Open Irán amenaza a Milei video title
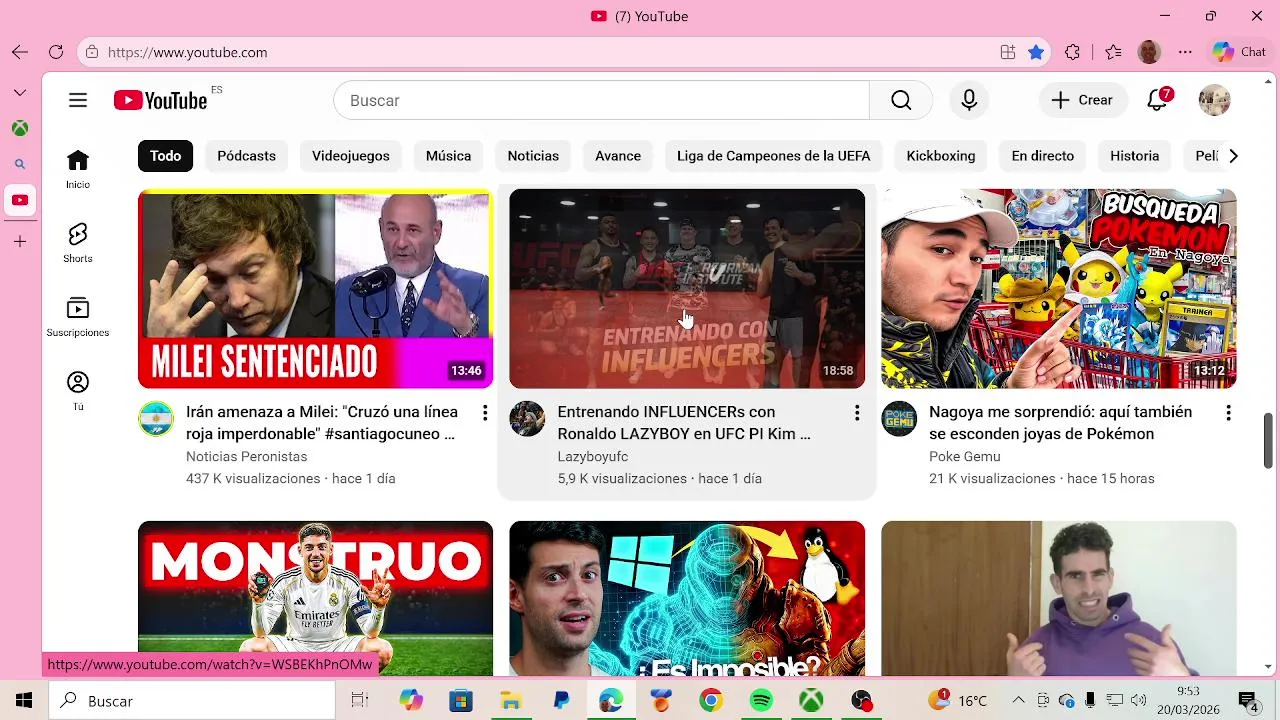Screen dimensions: 1280x720 [x=322, y=423]
